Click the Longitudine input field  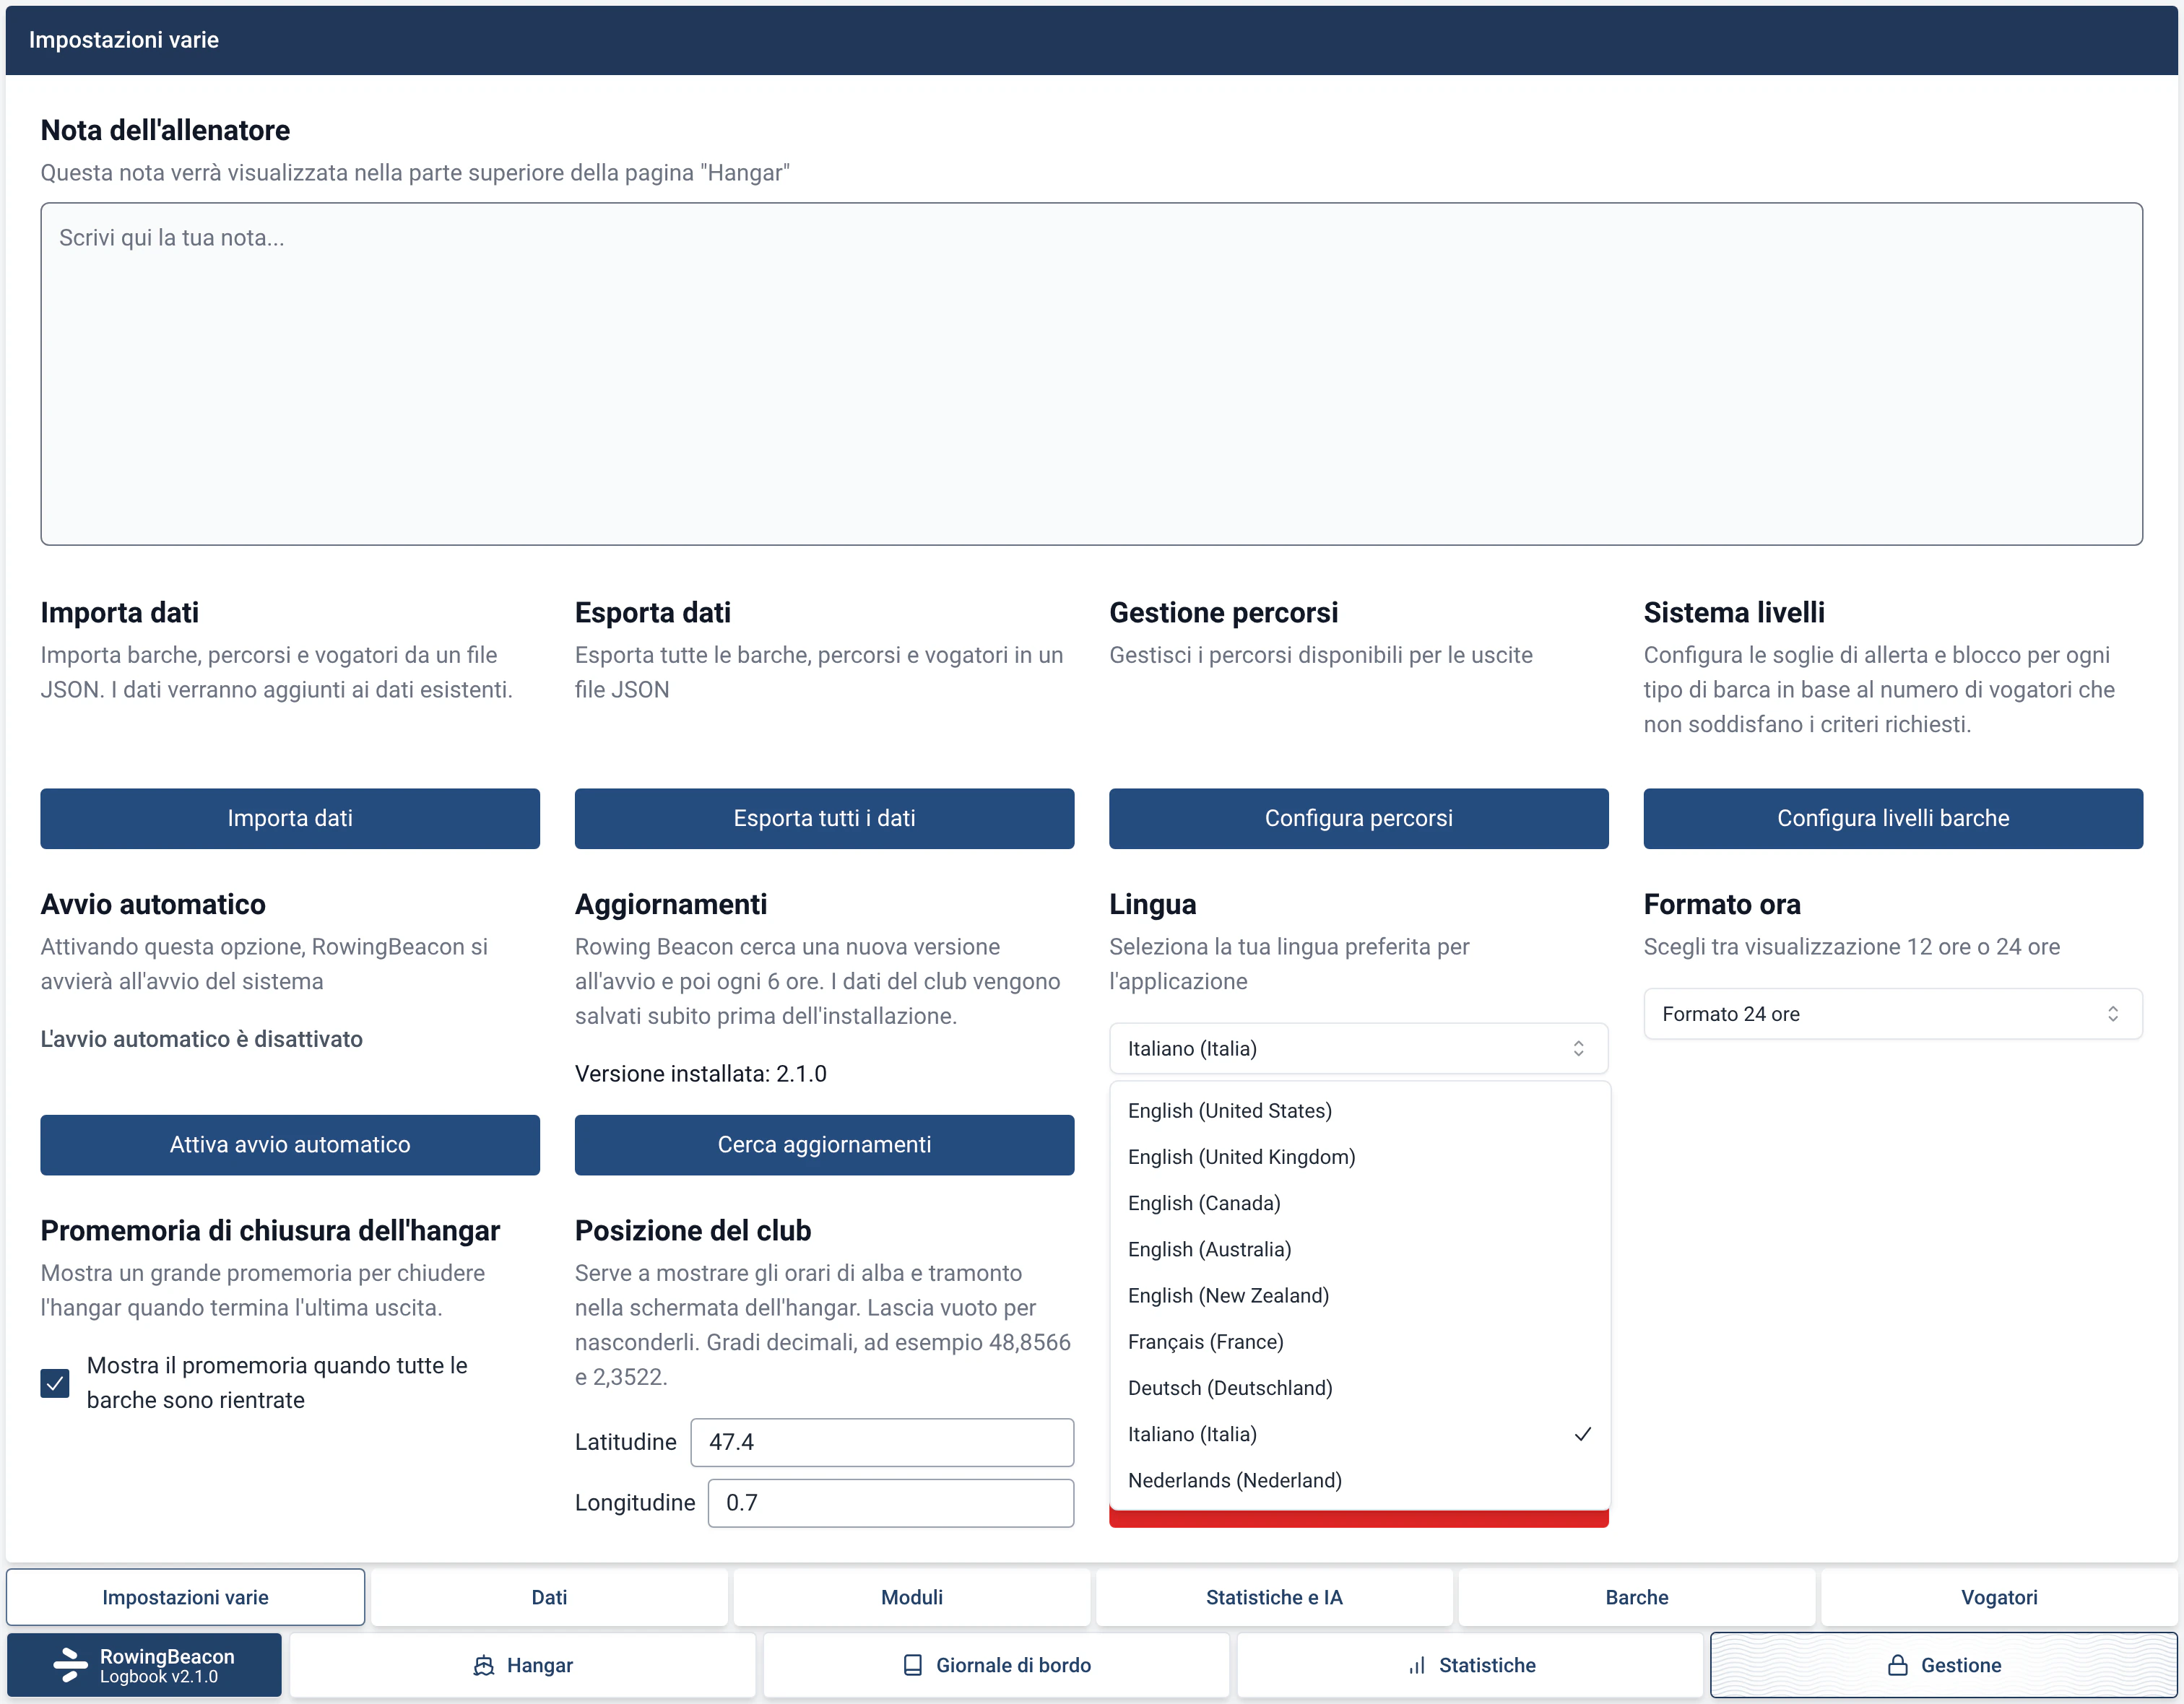coord(890,1503)
